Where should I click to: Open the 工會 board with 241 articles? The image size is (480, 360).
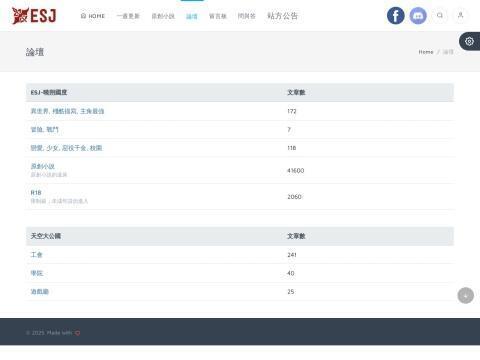pyautogui.click(x=36, y=255)
